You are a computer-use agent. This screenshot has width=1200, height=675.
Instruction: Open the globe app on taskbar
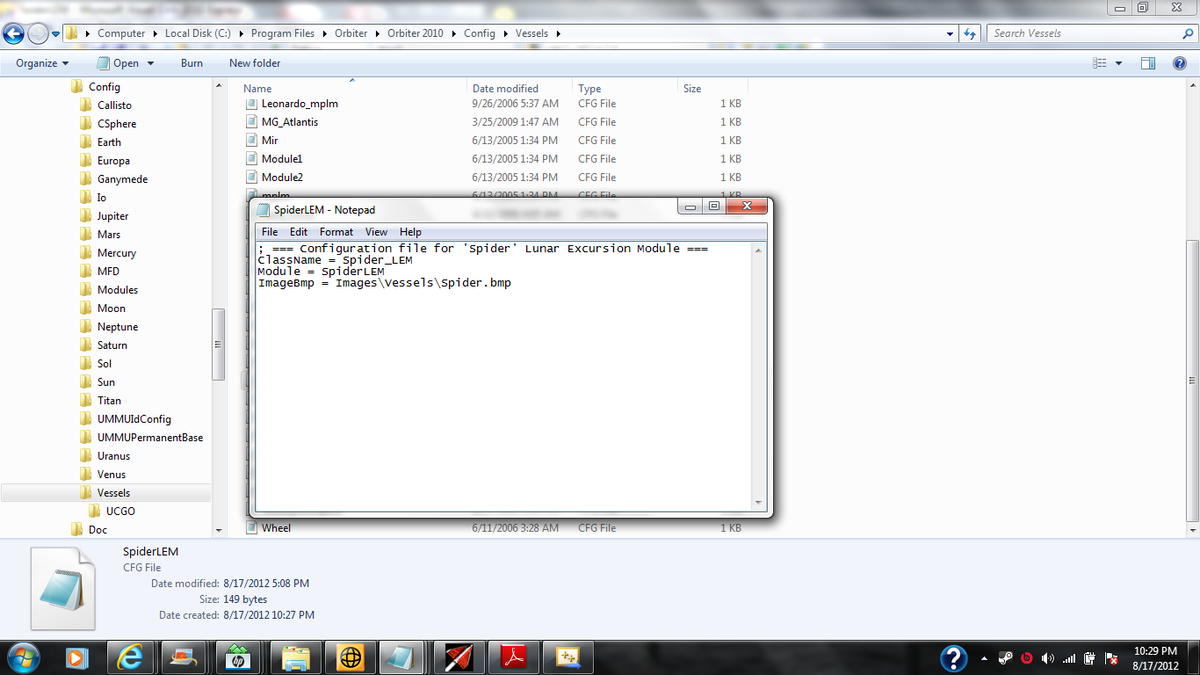(x=350, y=656)
